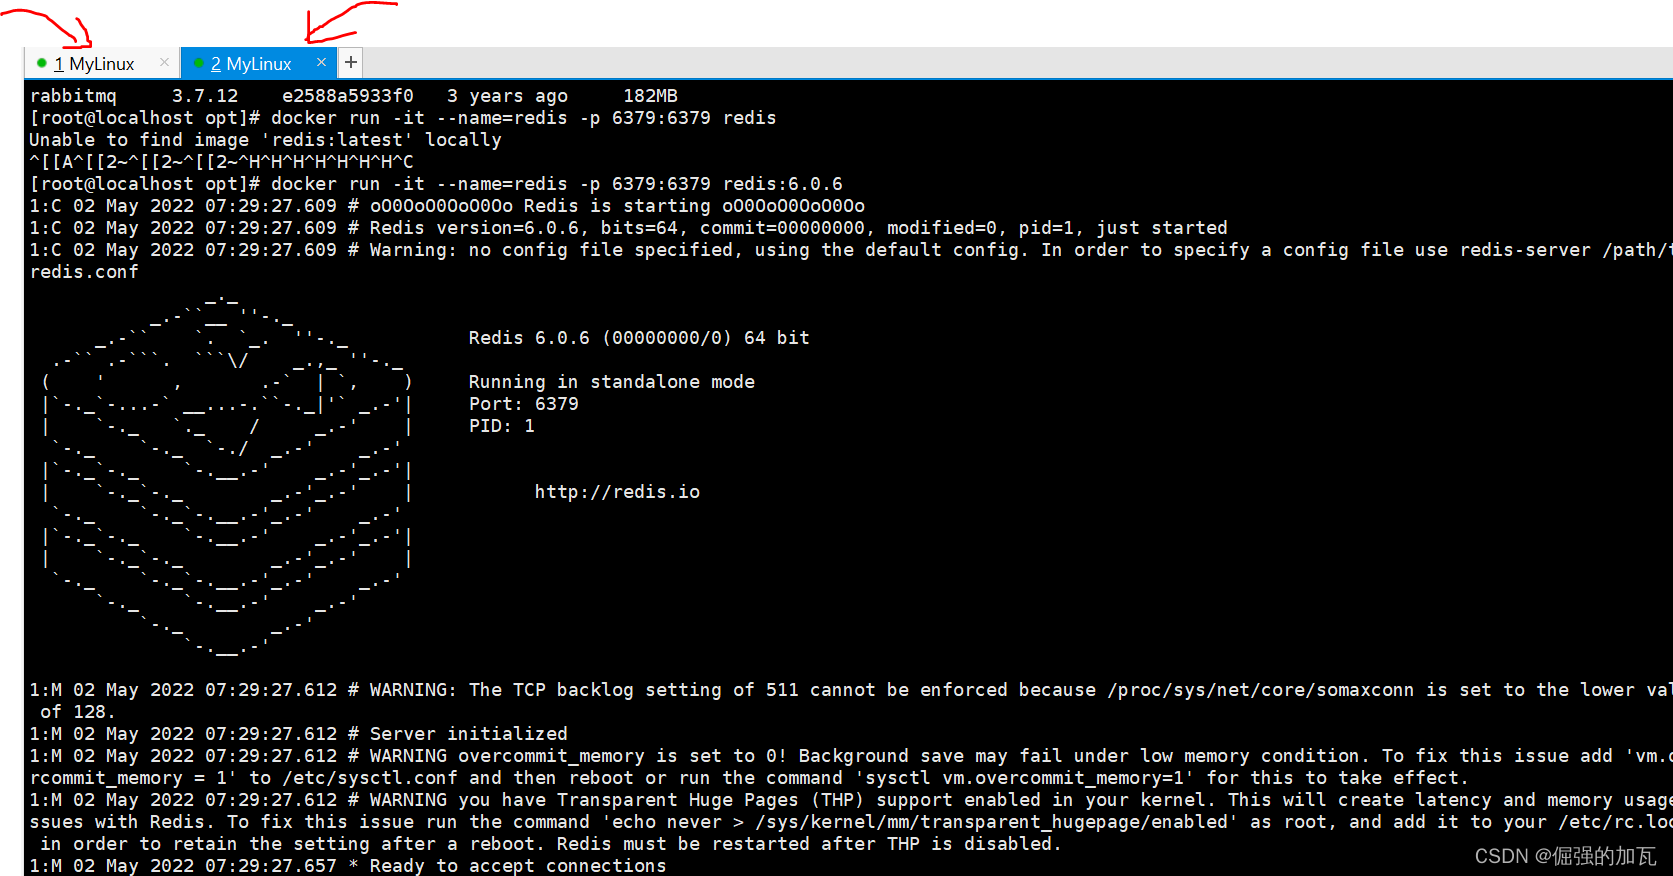Click the 'of 128.' continuation line
Image resolution: width=1673 pixels, height=876 pixels.
click(x=77, y=712)
